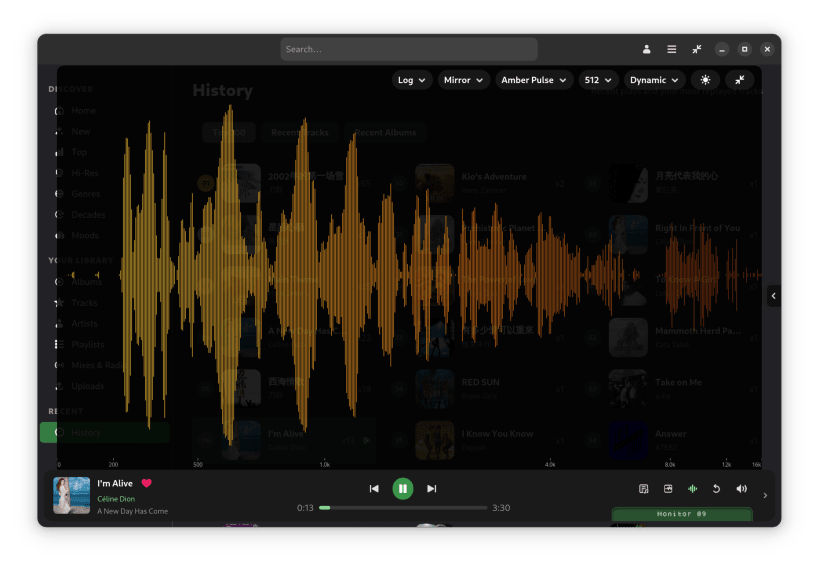Image resolution: width=819 pixels, height=568 pixels.
Task: Open the A New Day Has Come album link
Action: pyautogui.click(x=133, y=512)
